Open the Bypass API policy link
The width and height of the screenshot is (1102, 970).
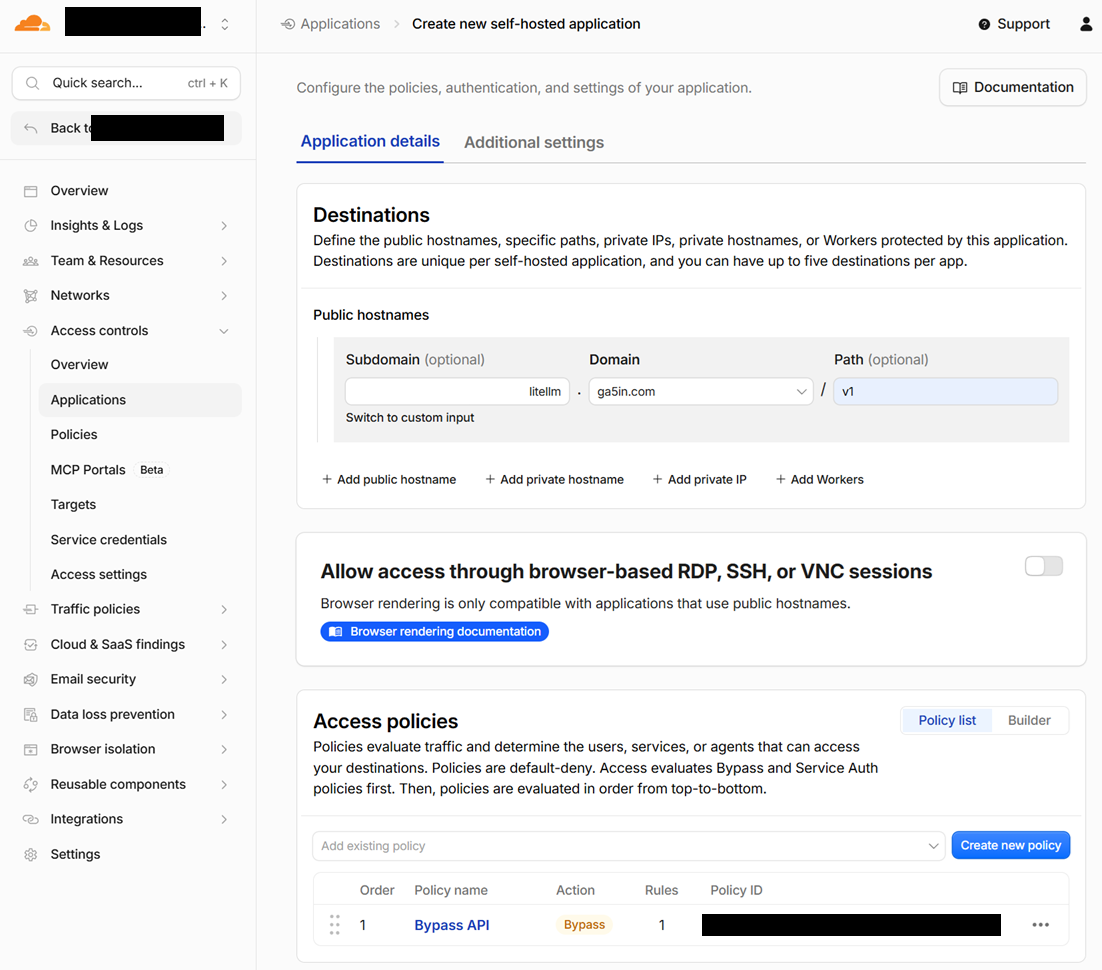452,925
